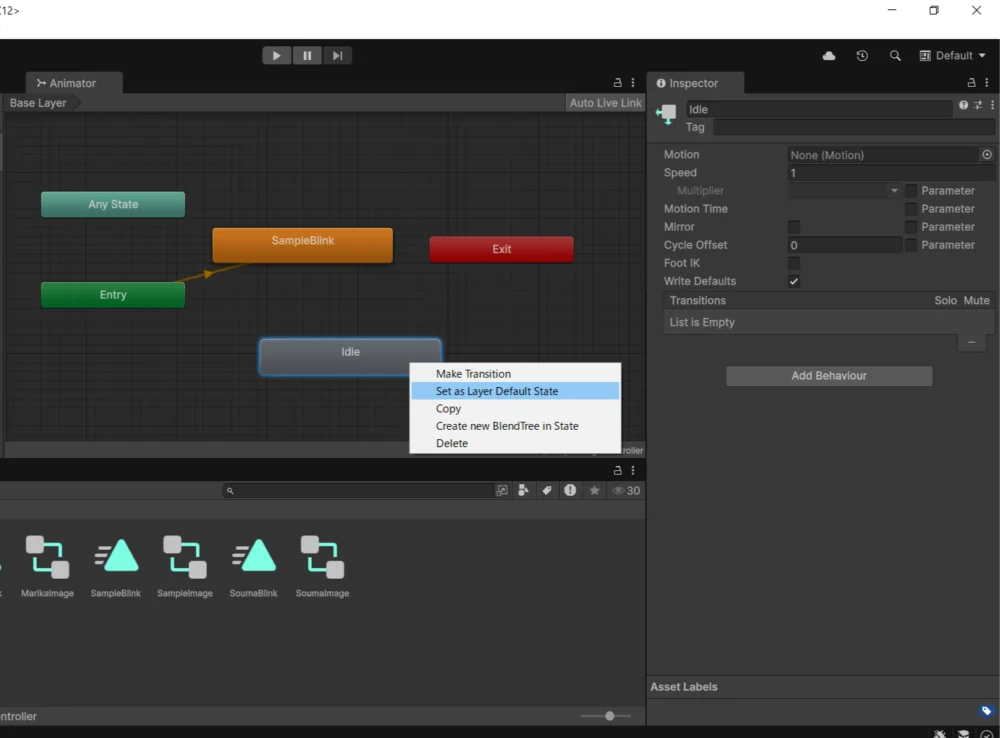The height and width of the screenshot is (738, 1000).
Task: Uncheck Write Defaults checkbox
Action: click(x=794, y=281)
